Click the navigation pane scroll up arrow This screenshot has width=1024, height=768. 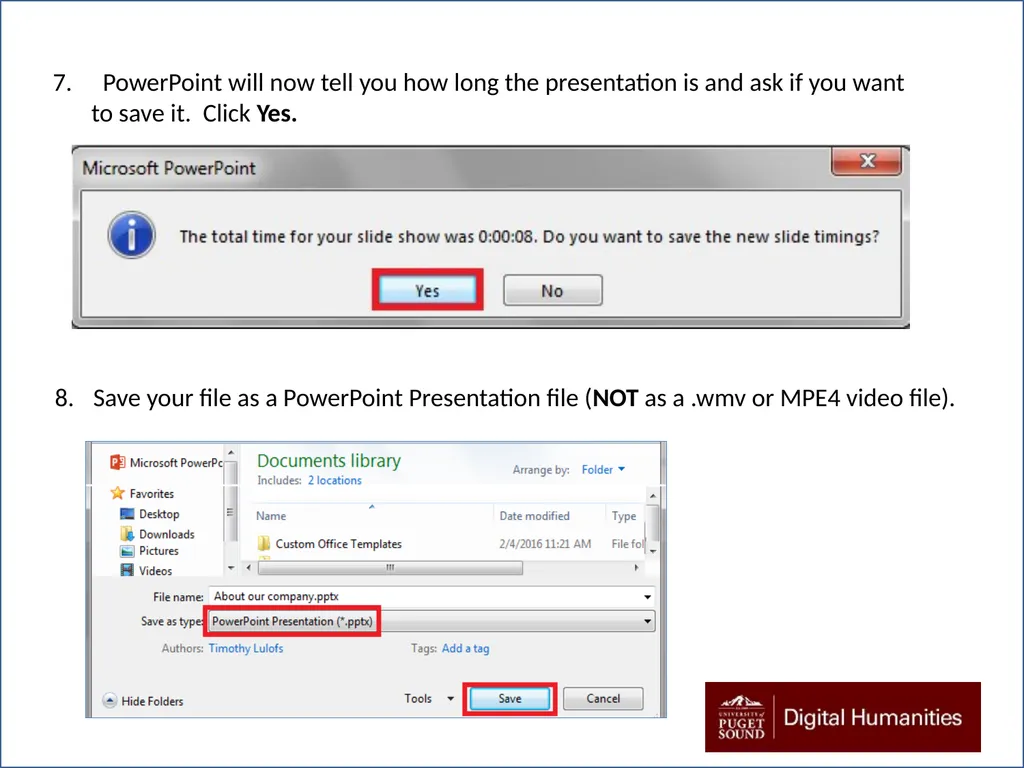pyautogui.click(x=231, y=453)
